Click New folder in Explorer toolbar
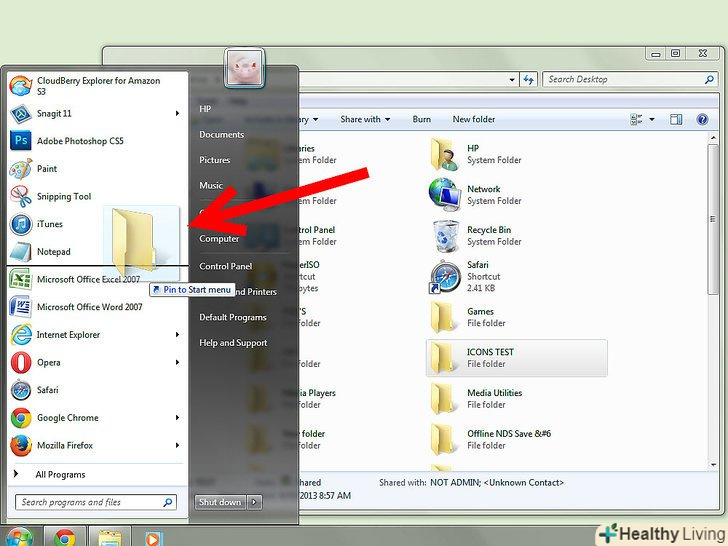This screenshot has width=728, height=546. pyautogui.click(x=474, y=119)
